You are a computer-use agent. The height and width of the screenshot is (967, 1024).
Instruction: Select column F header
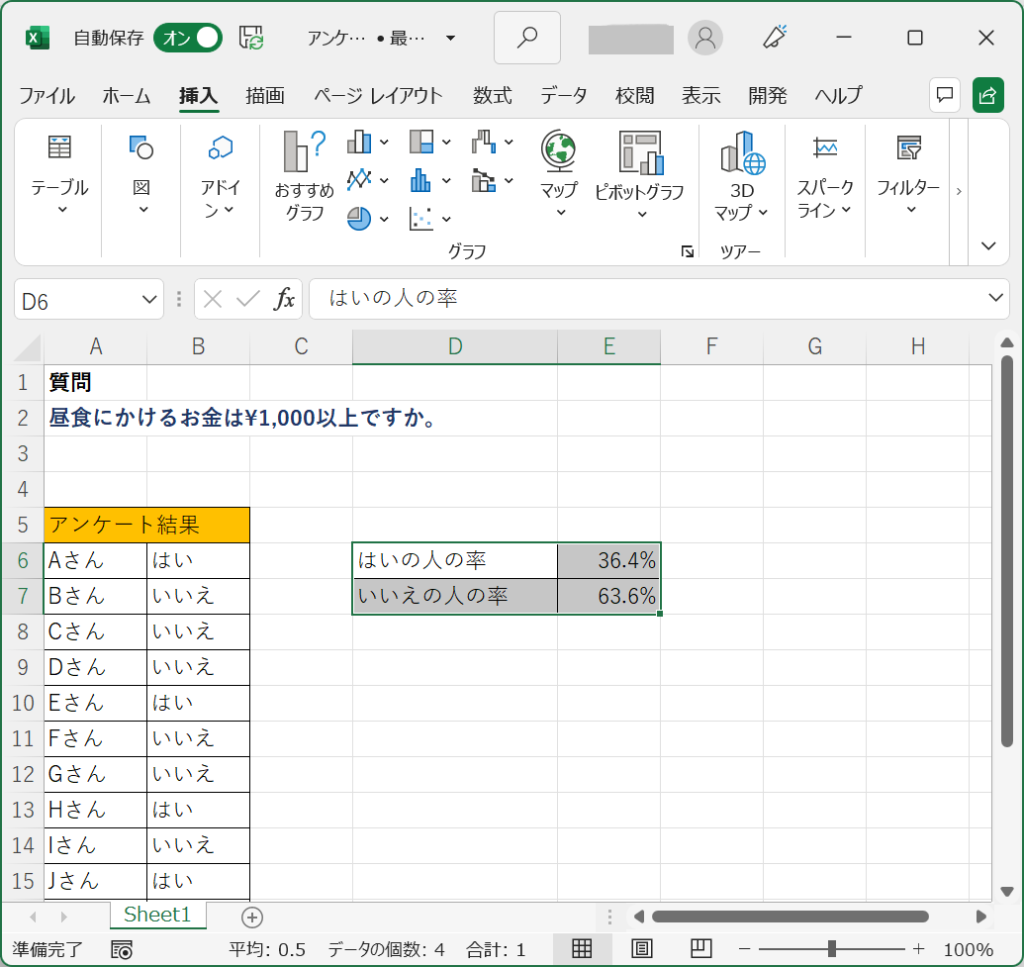[712, 347]
